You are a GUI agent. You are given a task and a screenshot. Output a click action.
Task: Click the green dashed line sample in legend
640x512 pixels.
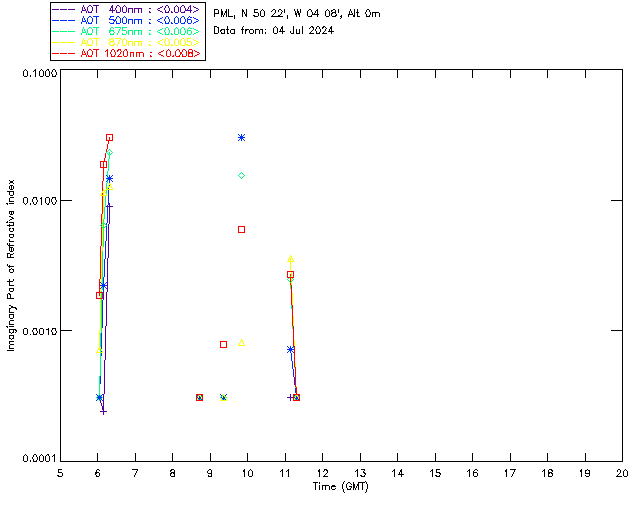coord(64,31)
